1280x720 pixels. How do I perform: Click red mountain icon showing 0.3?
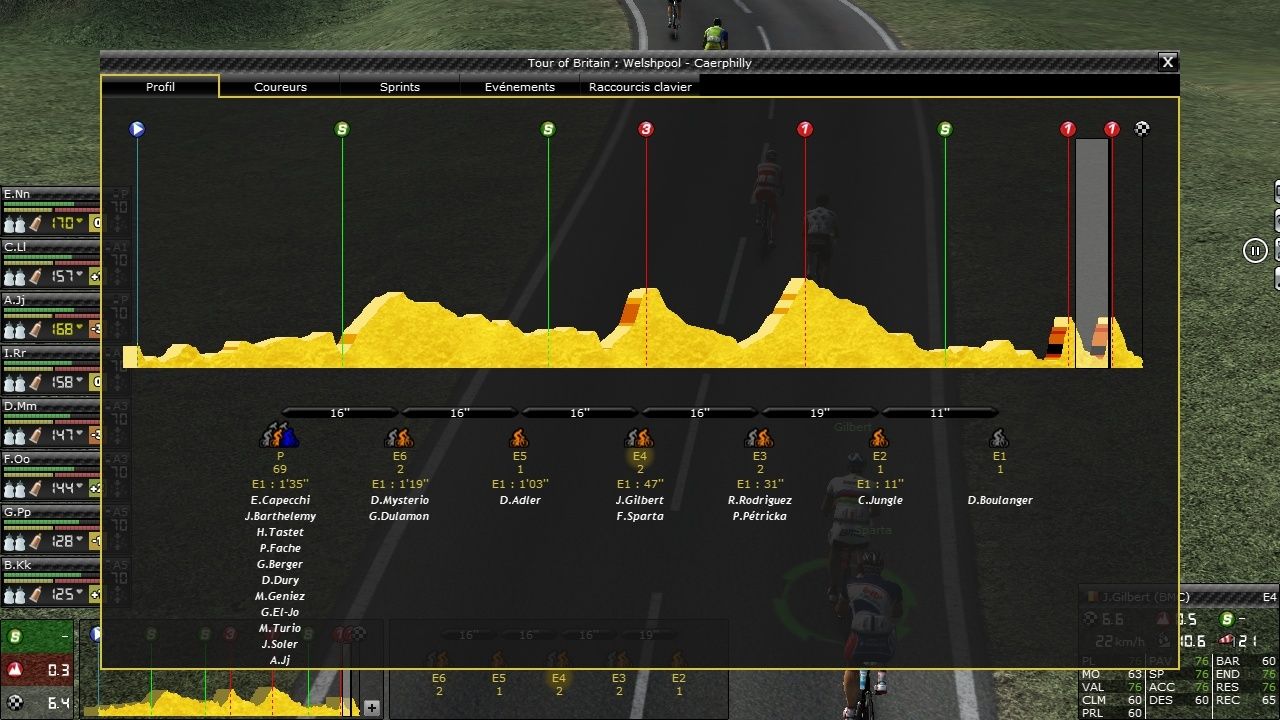click(14, 670)
